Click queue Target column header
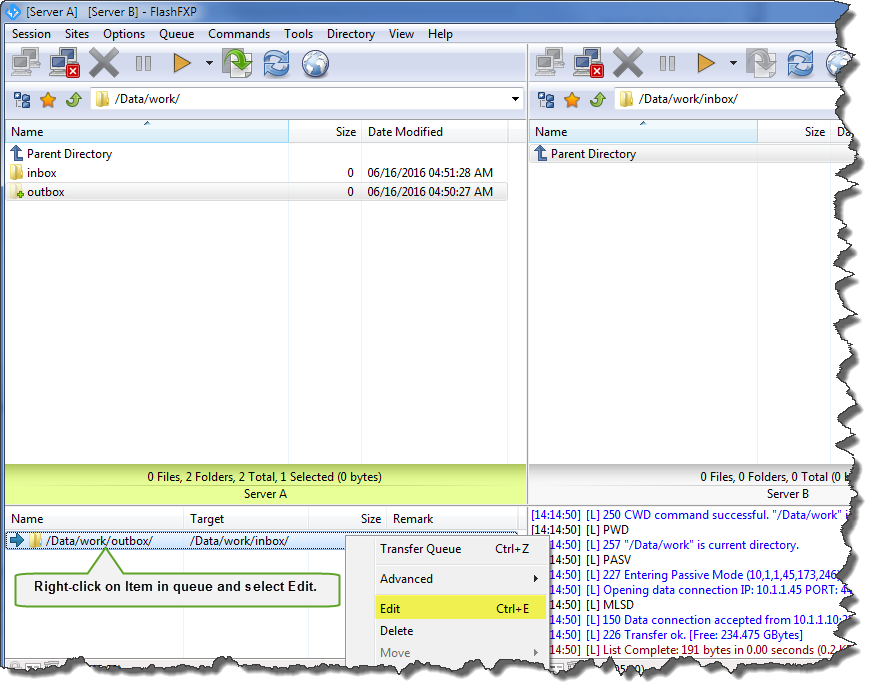The height and width of the screenshot is (700, 880). tap(246, 519)
